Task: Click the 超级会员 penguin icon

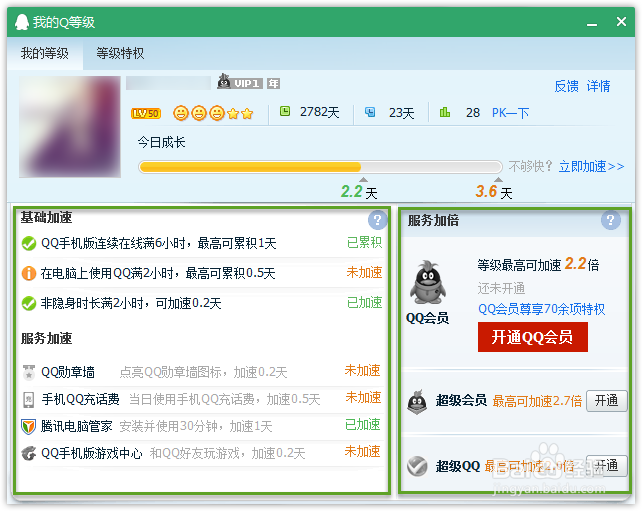Action: click(x=417, y=402)
